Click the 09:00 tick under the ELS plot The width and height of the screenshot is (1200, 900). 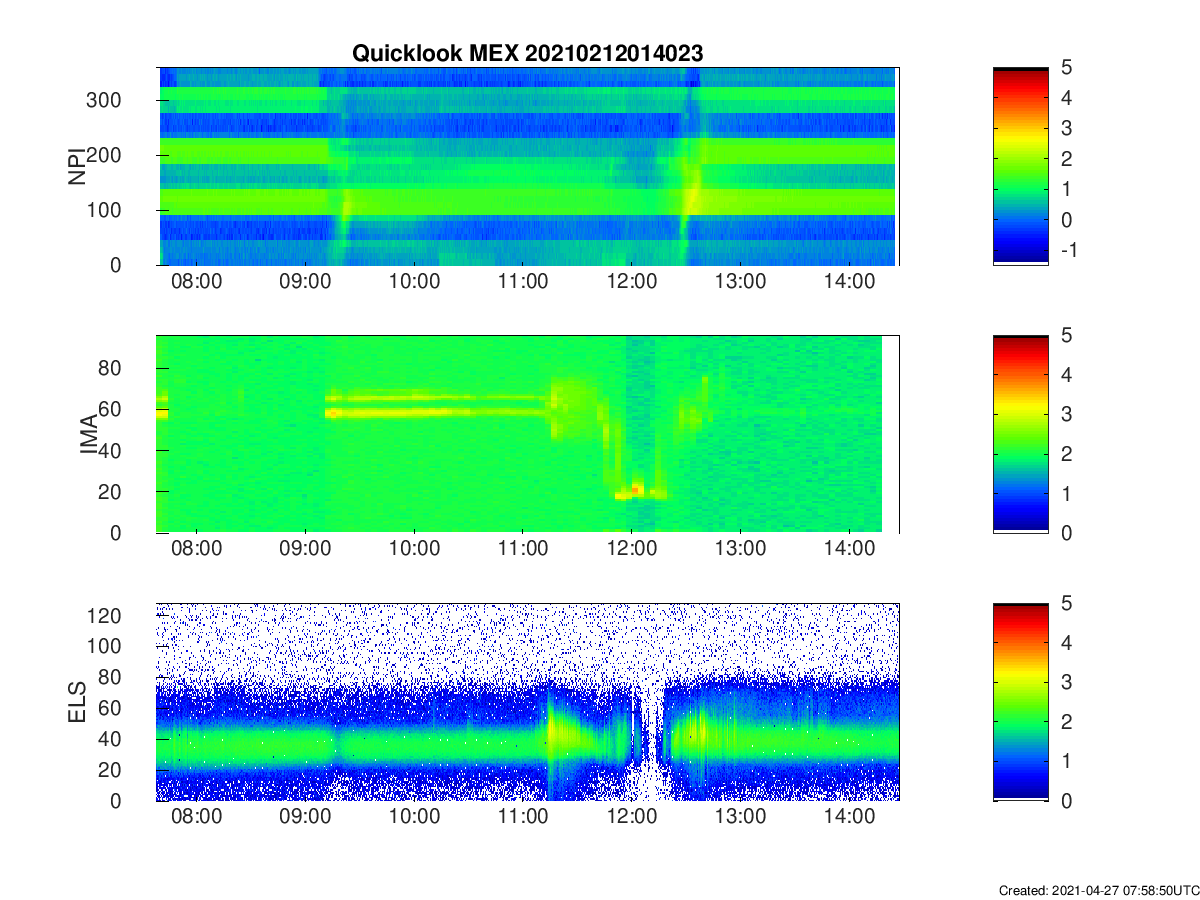click(306, 817)
